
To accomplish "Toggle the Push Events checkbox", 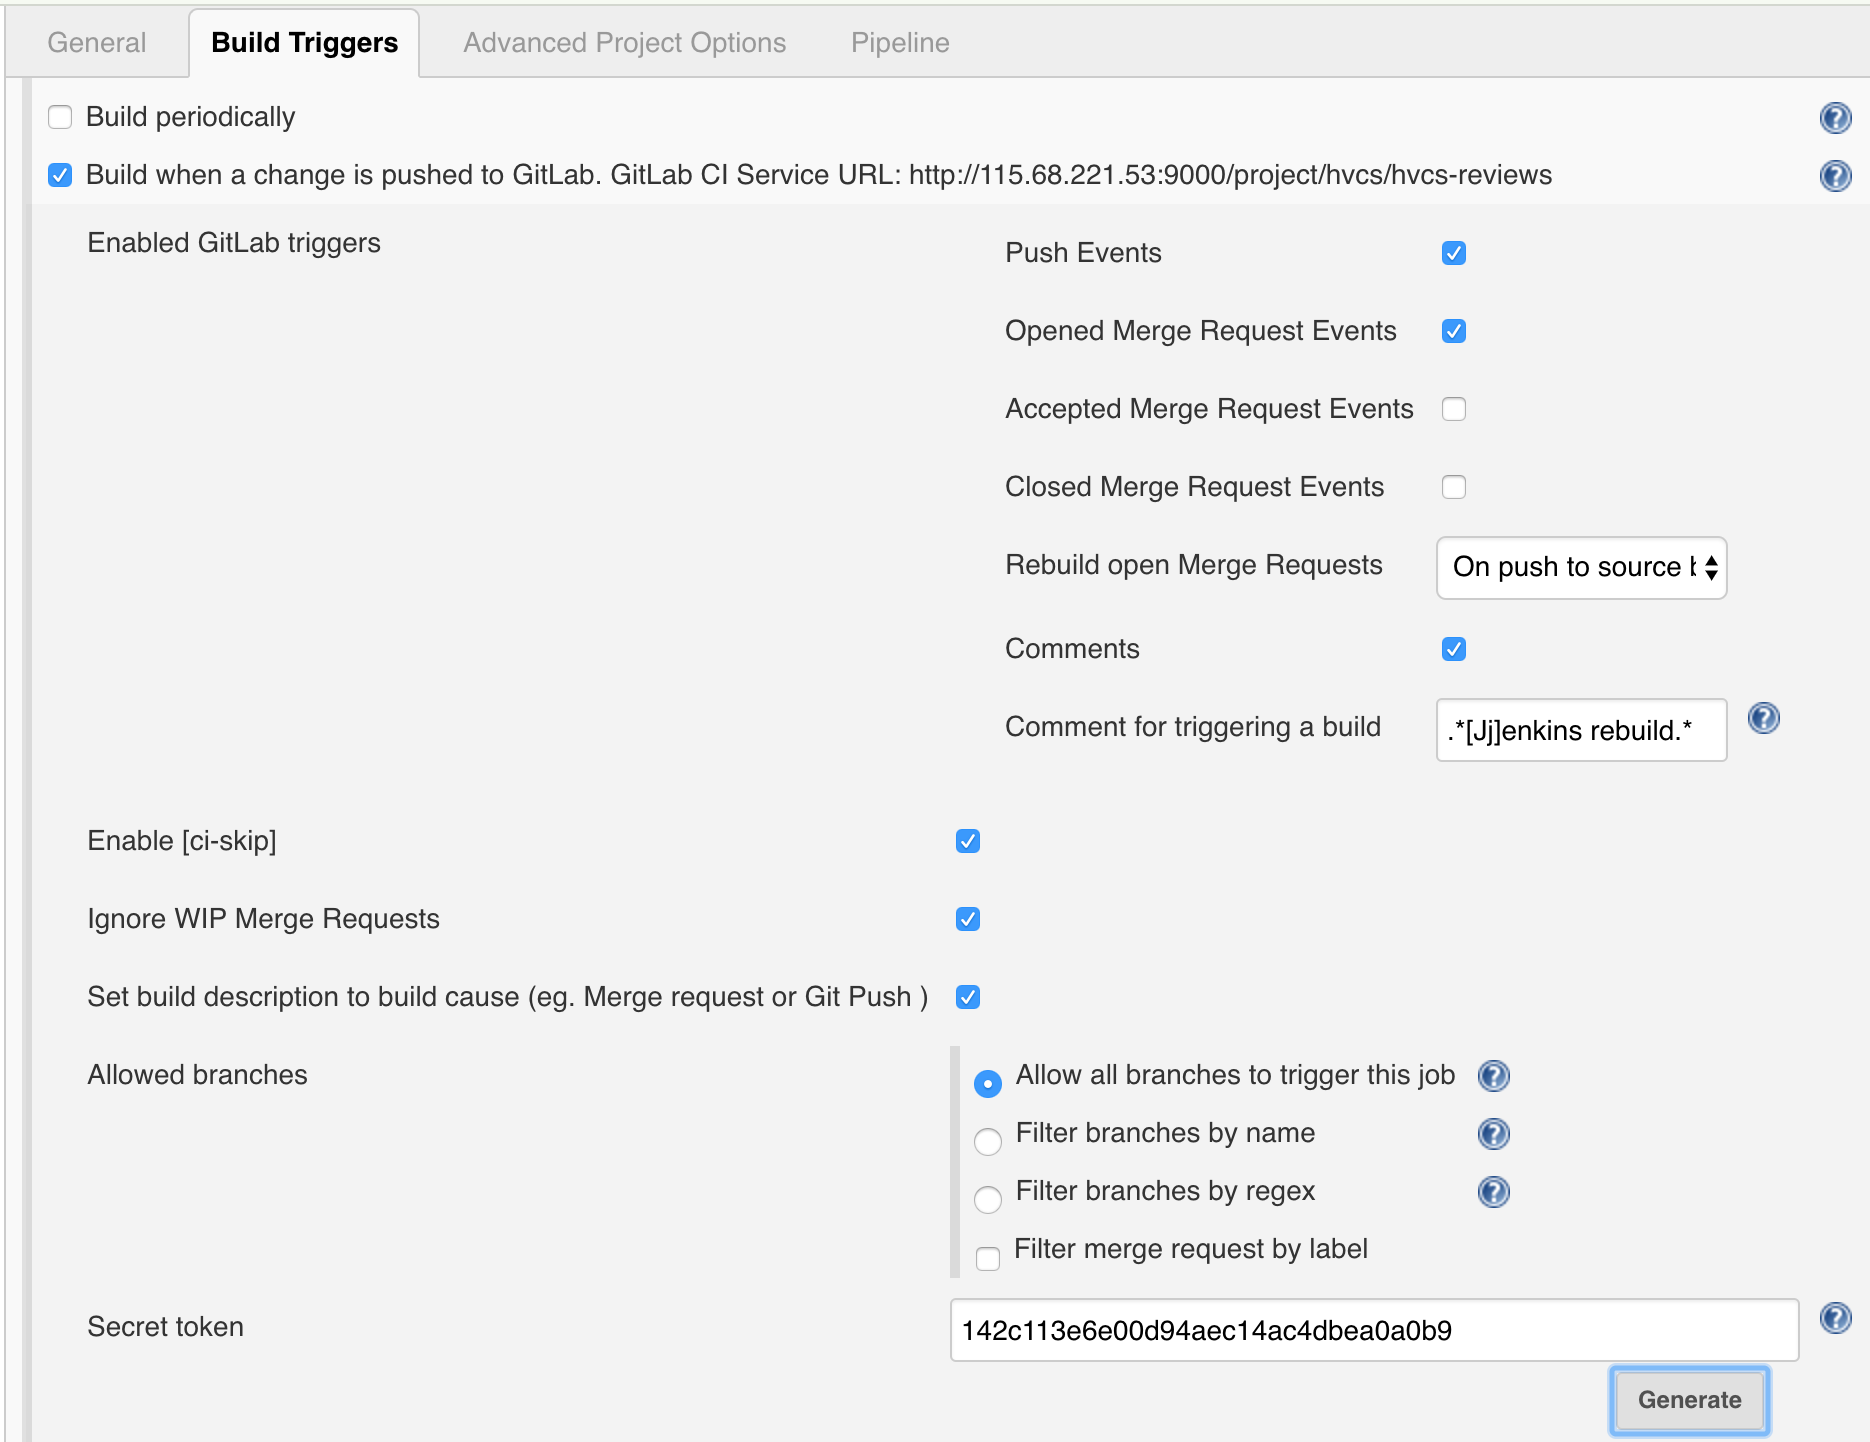I will tap(1454, 253).
